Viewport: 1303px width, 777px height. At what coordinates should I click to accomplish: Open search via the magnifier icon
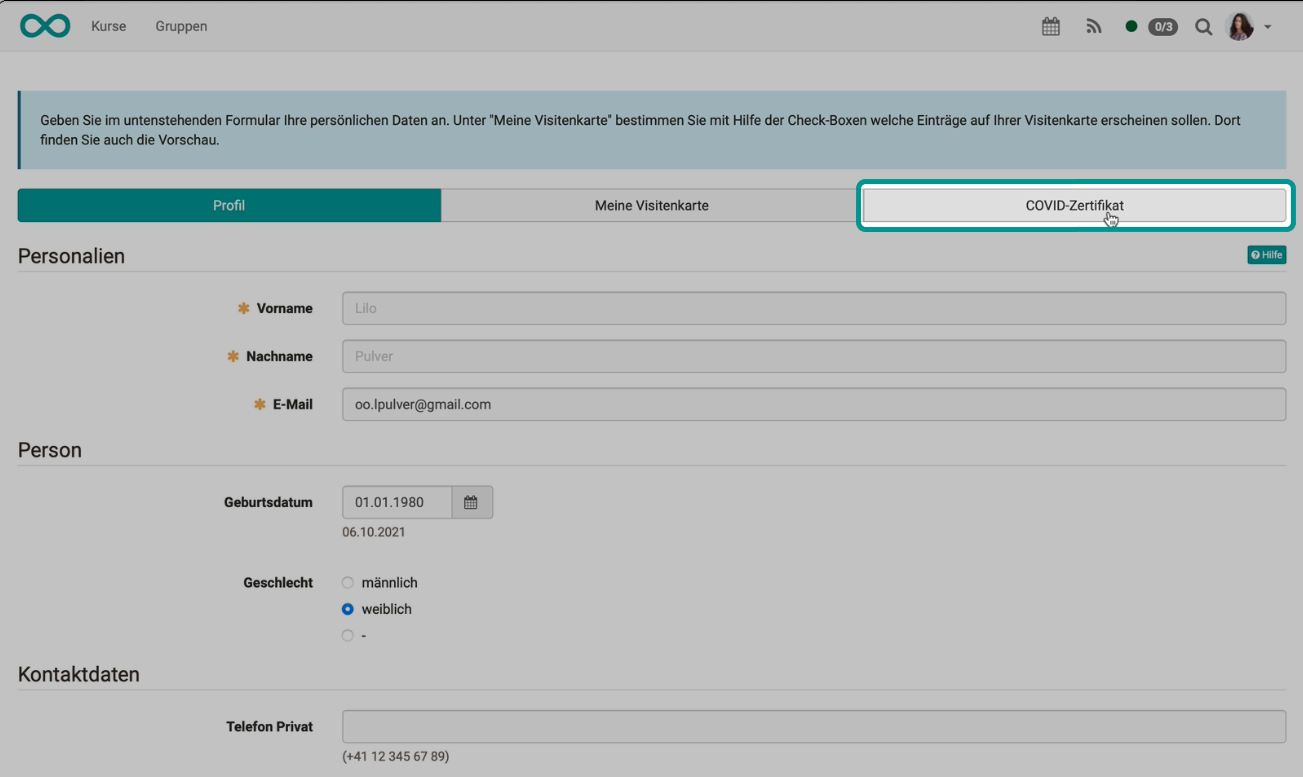point(1204,26)
